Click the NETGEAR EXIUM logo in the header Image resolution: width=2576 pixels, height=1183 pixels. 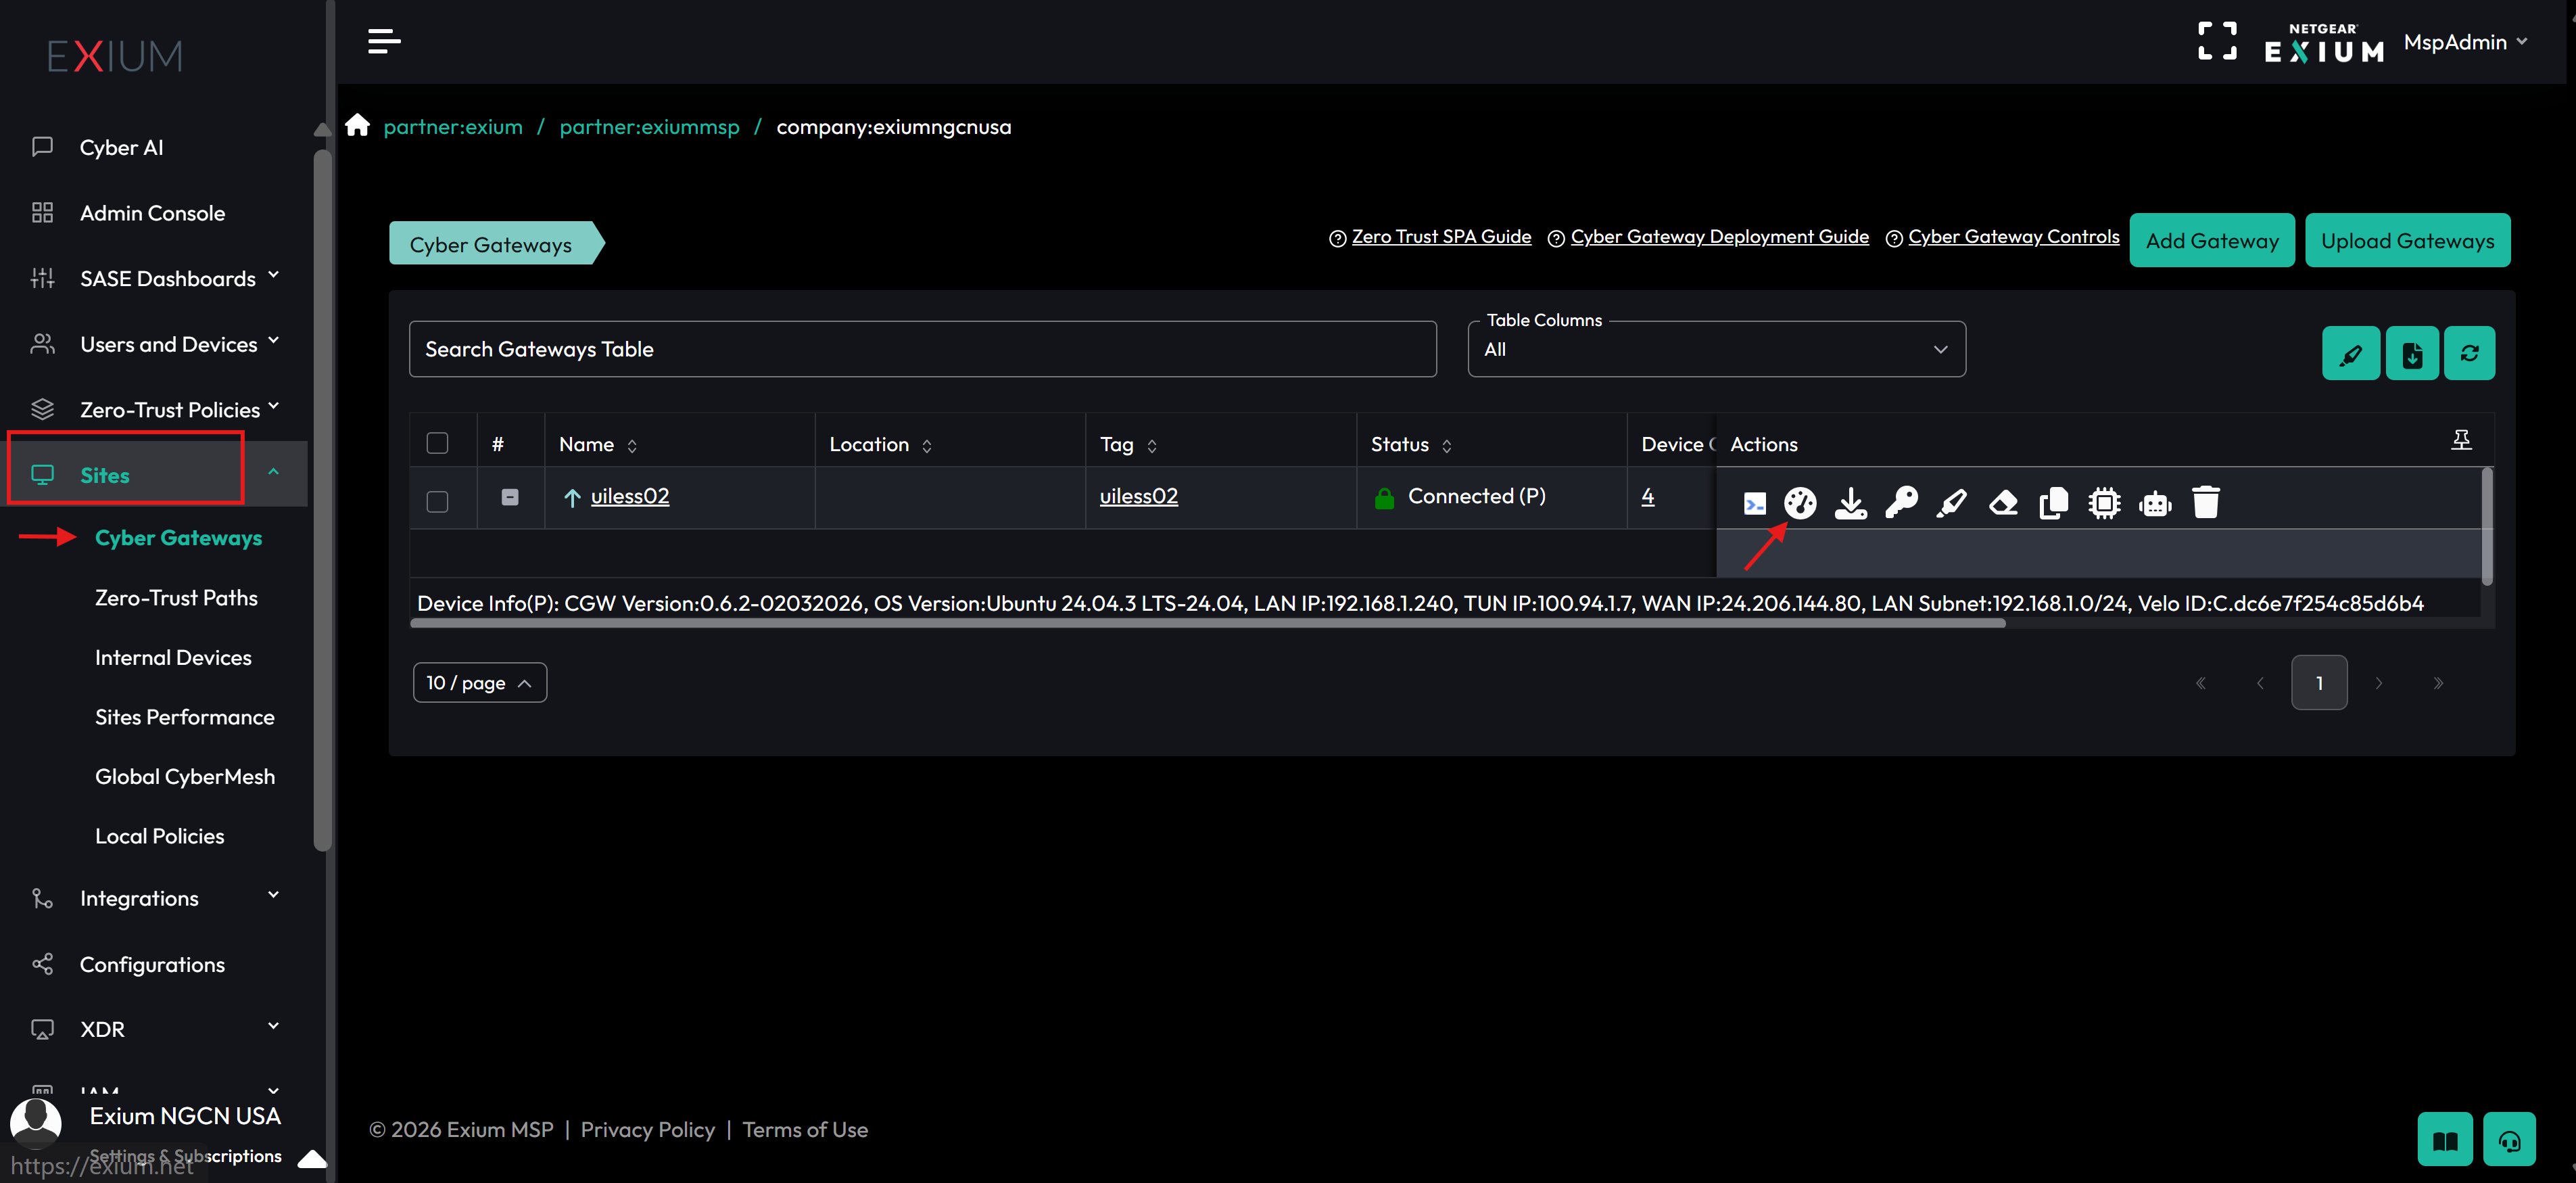click(2324, 43)
